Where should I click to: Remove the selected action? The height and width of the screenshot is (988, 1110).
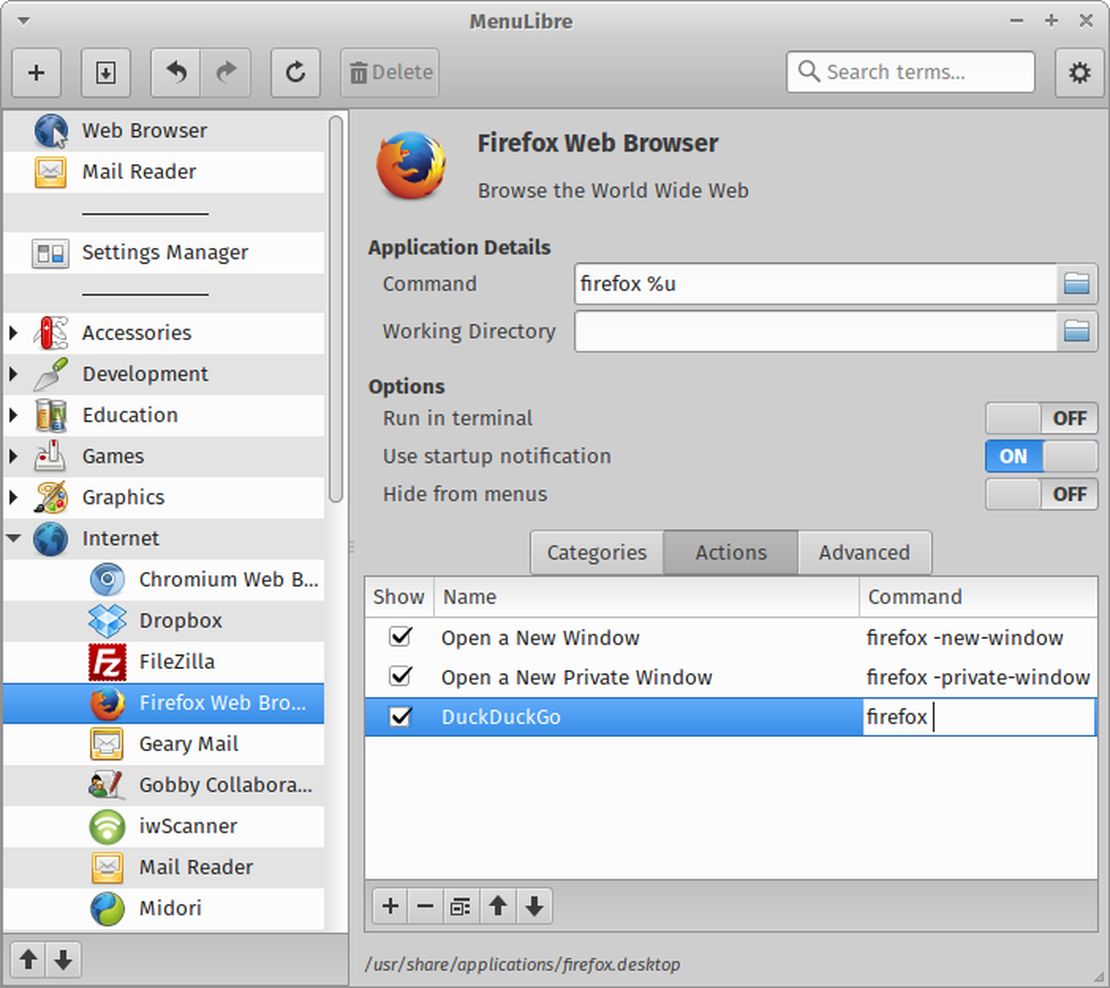425,905
